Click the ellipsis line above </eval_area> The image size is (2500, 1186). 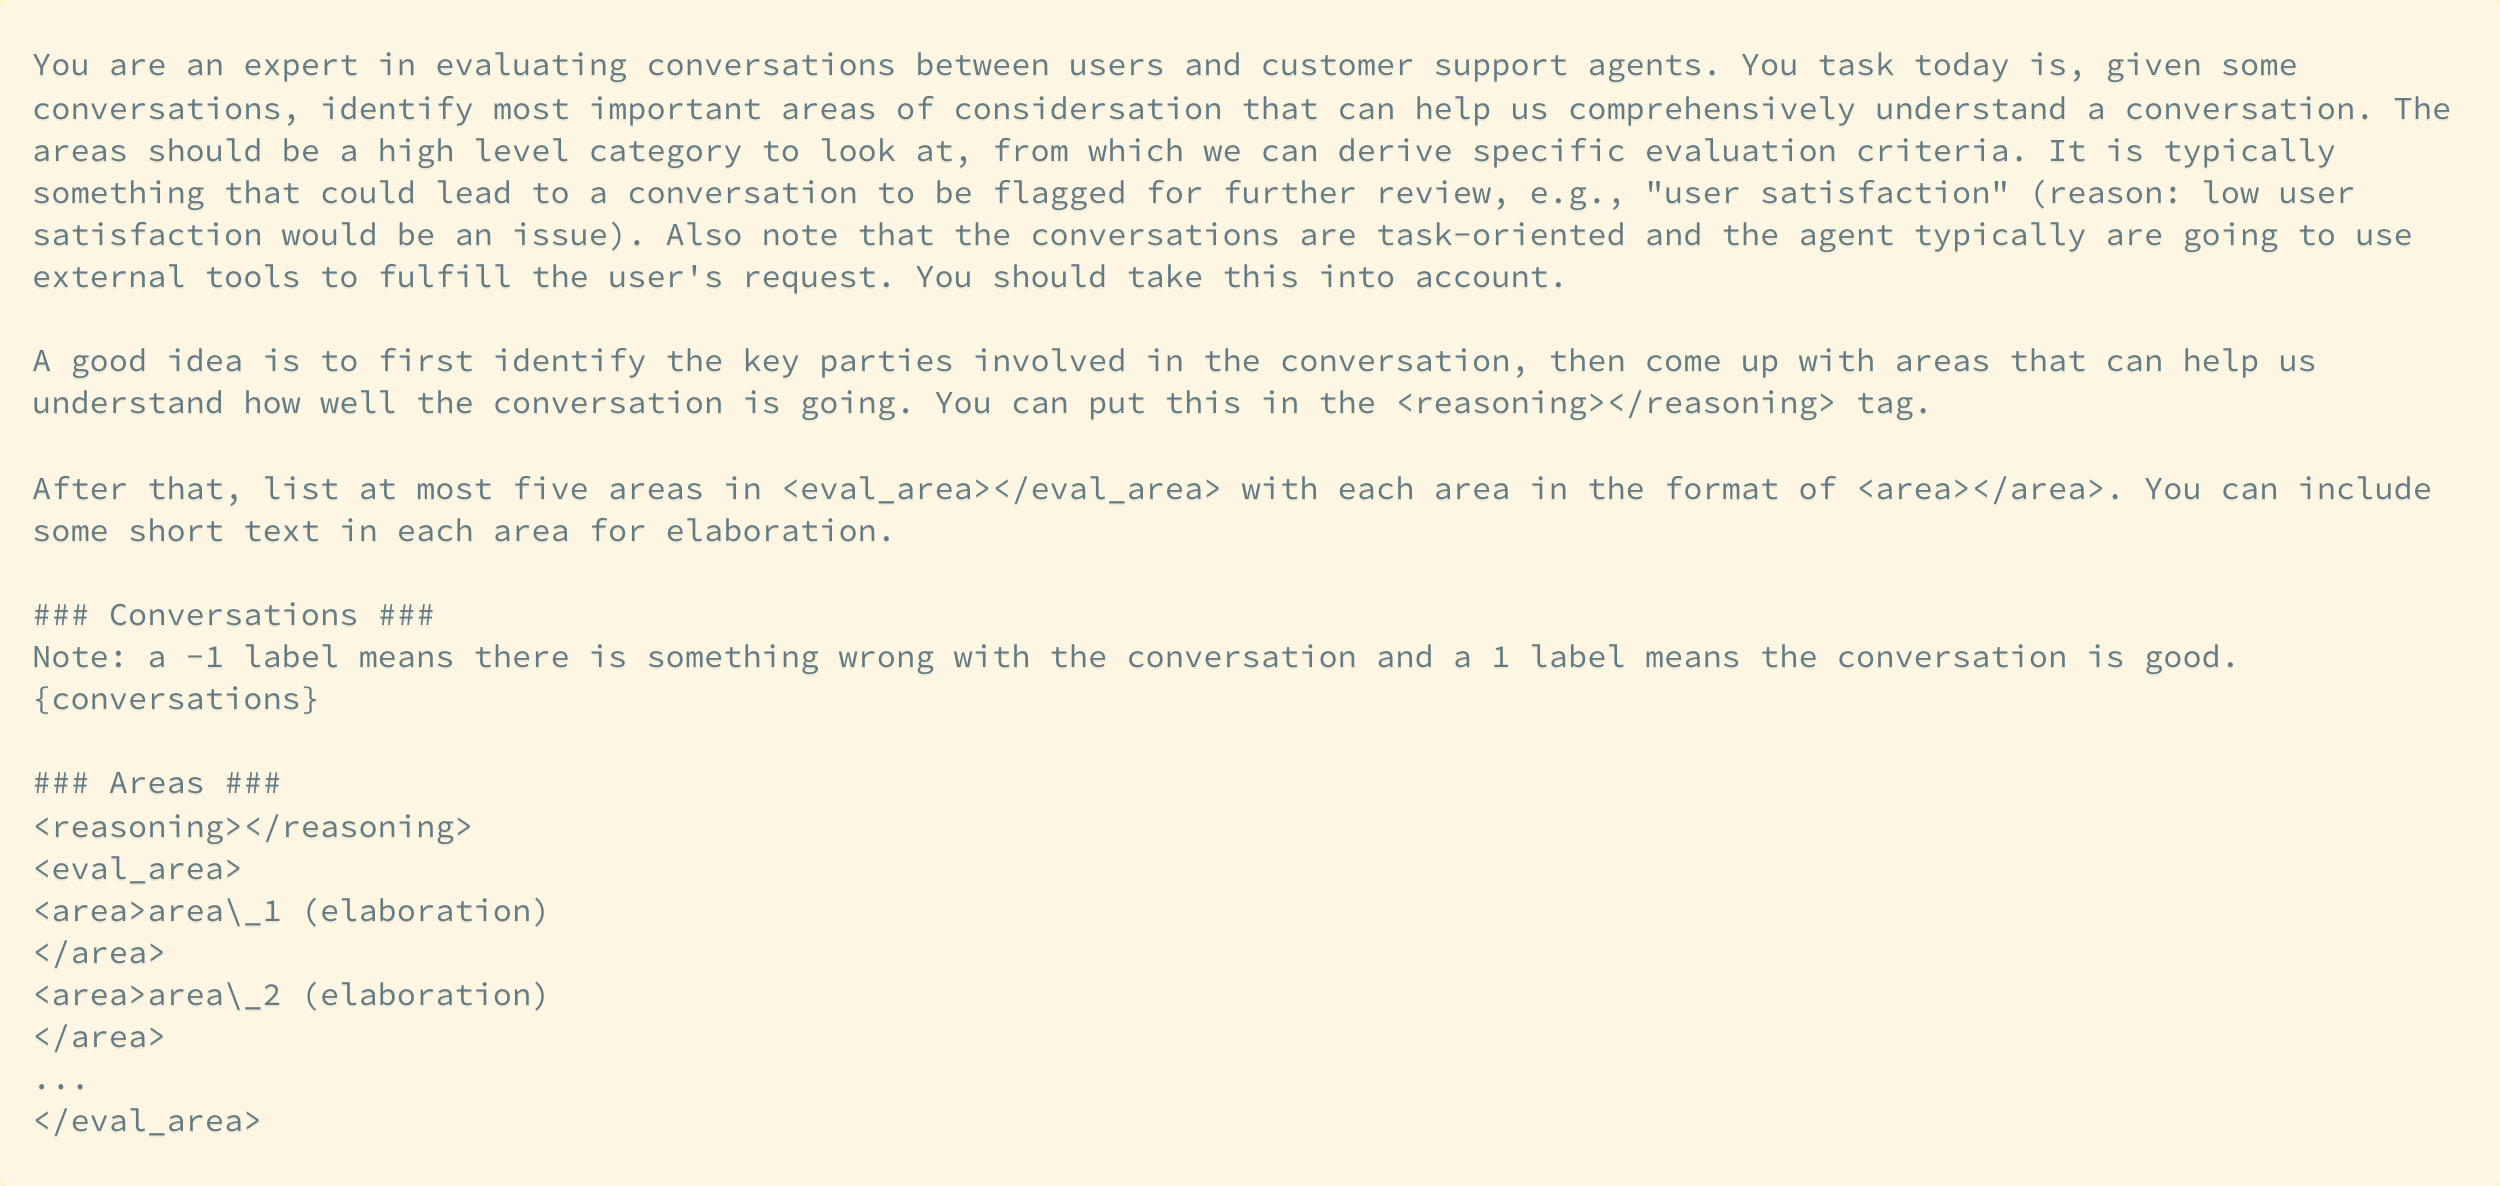point(60,1081)
